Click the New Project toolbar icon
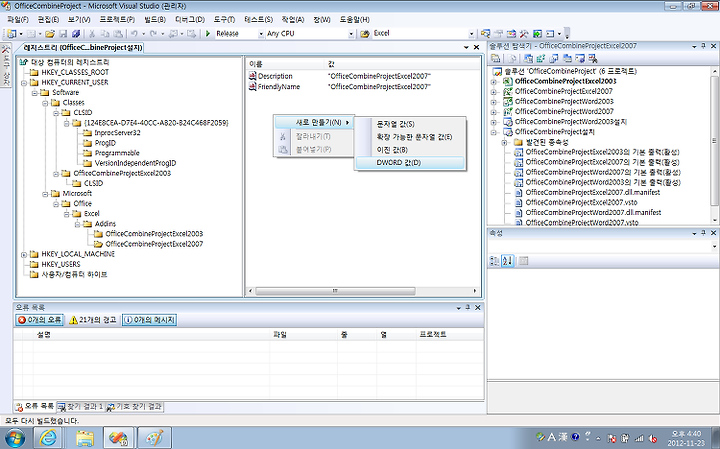Viewport: 720px width, 449px height. [12, 34]
